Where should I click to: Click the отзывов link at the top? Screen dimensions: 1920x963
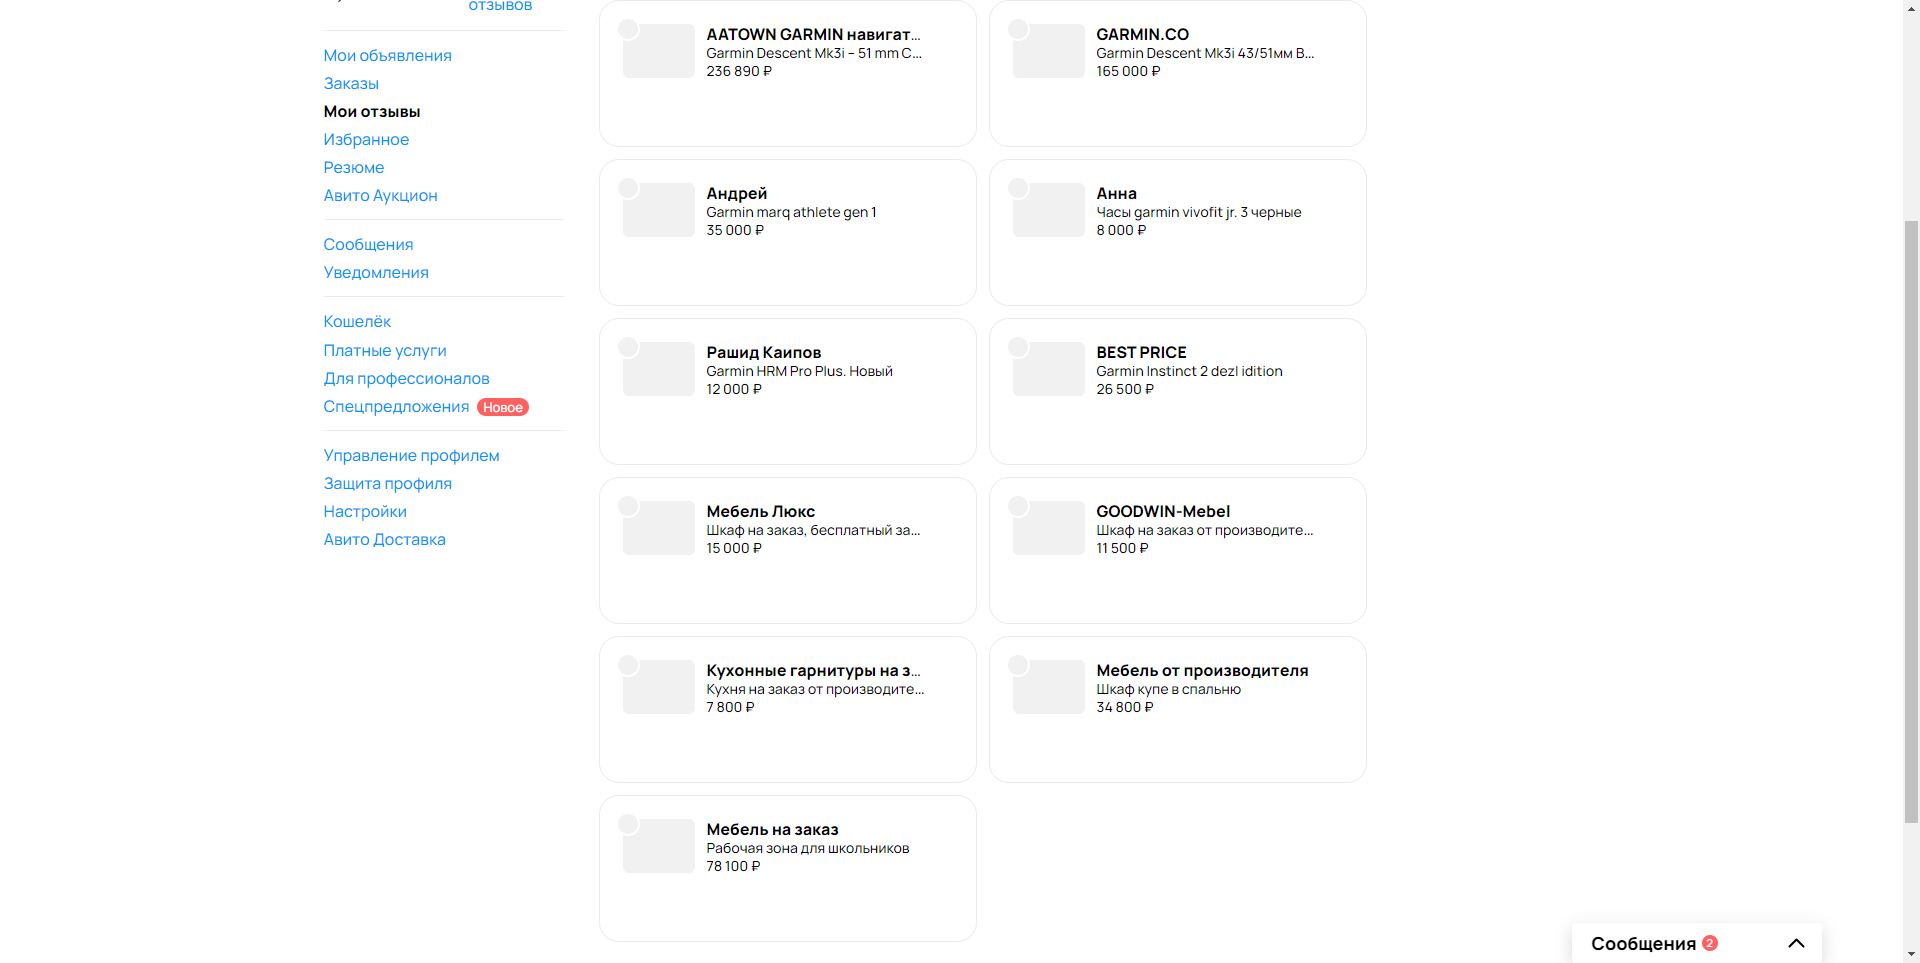click(x=500, y=6)
